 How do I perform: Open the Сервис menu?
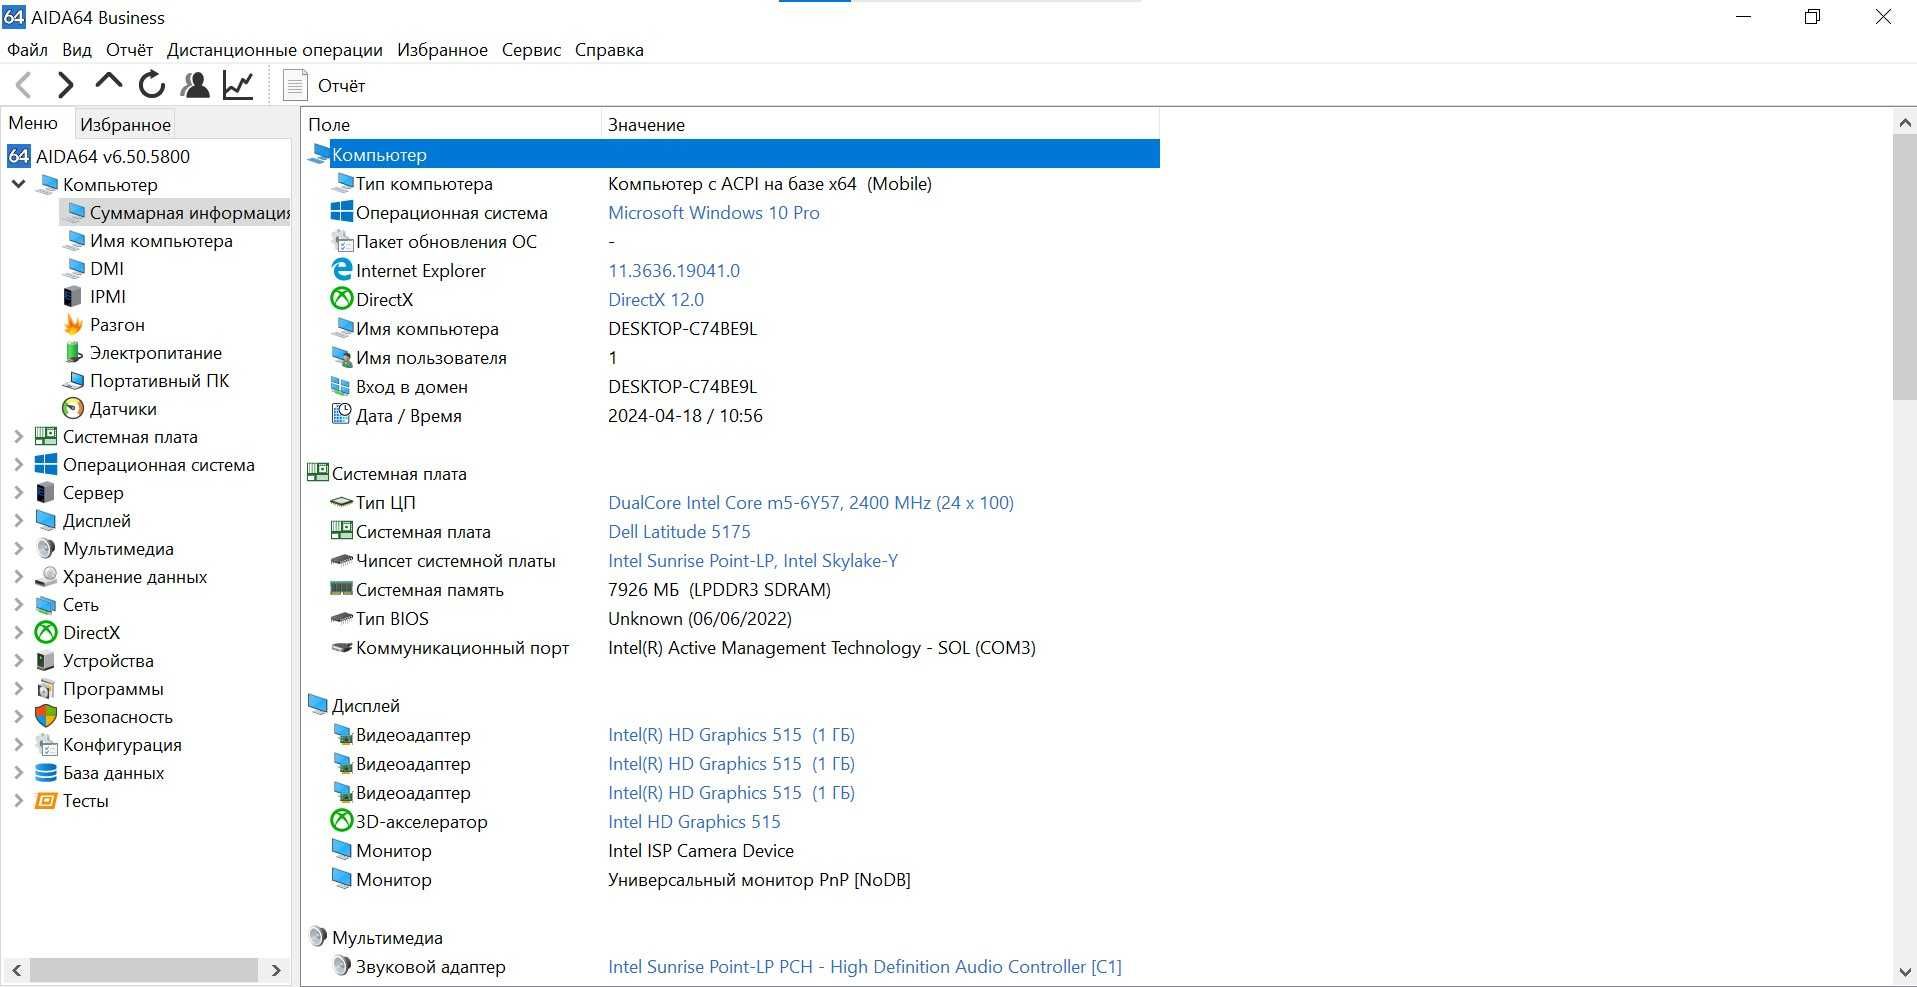pos(531,50)
